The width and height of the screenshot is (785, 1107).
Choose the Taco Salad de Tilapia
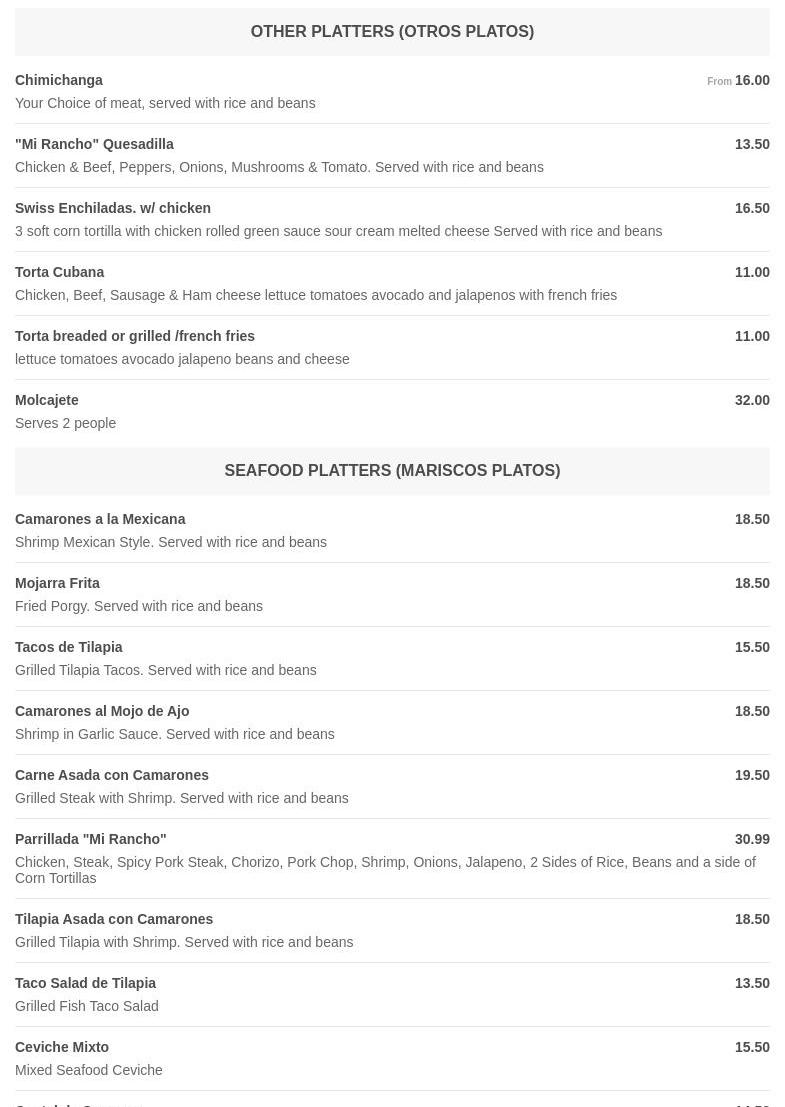point(86,983)
